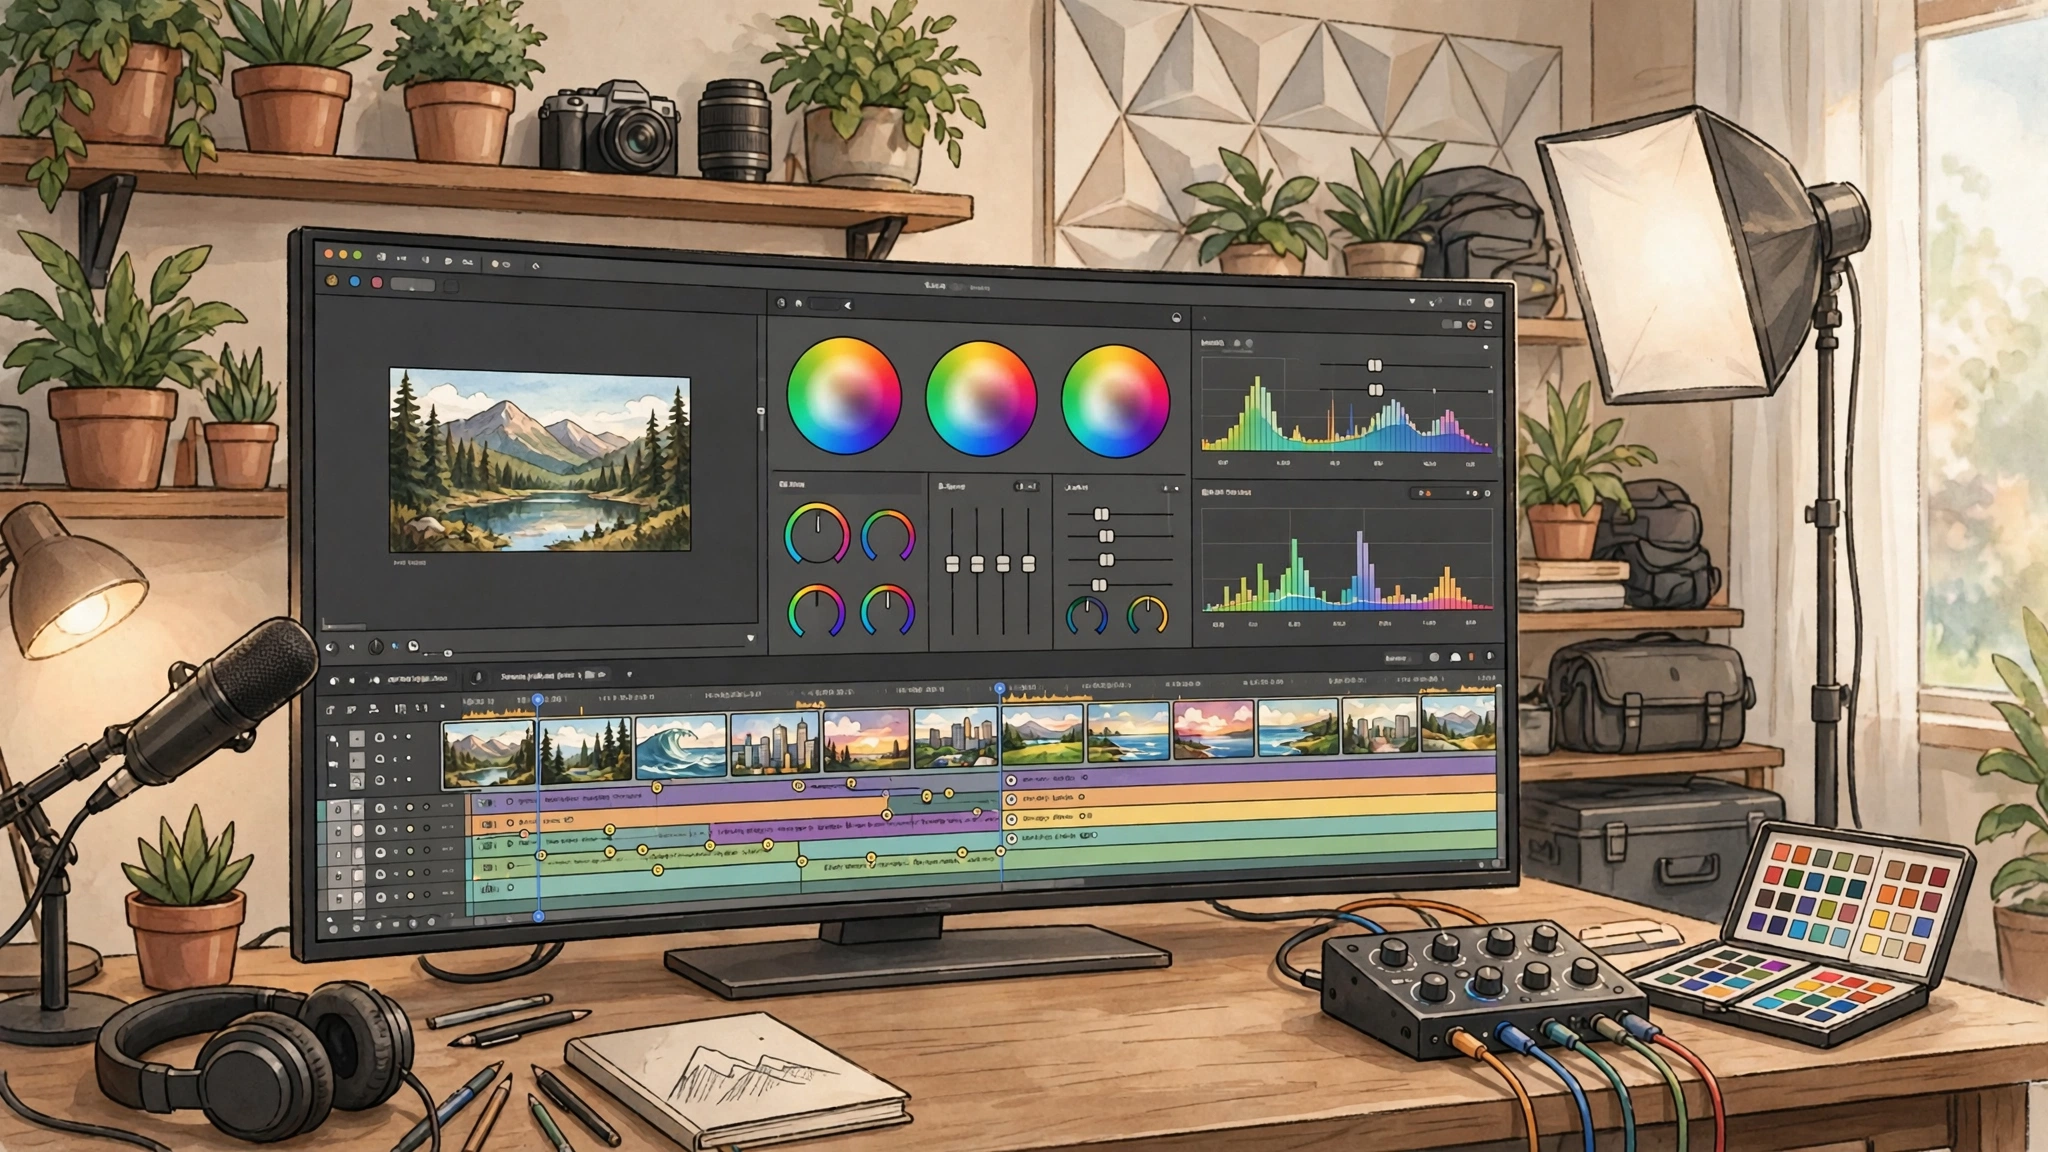The height and width of the screenshot is (1152, 2048).
Task: Click the upper slider handle above the top histogram
Action: tap(1375, 366)
